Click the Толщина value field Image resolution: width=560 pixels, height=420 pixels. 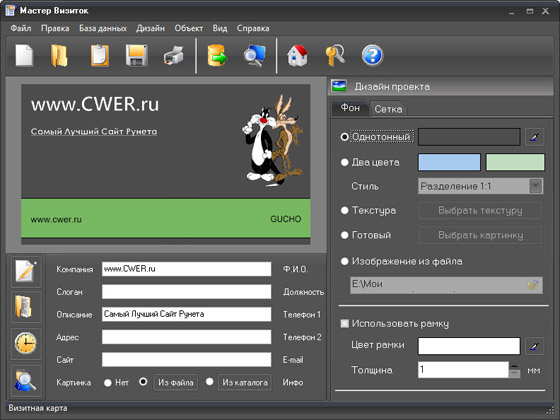pyautogui.click(x=463, y=370)
